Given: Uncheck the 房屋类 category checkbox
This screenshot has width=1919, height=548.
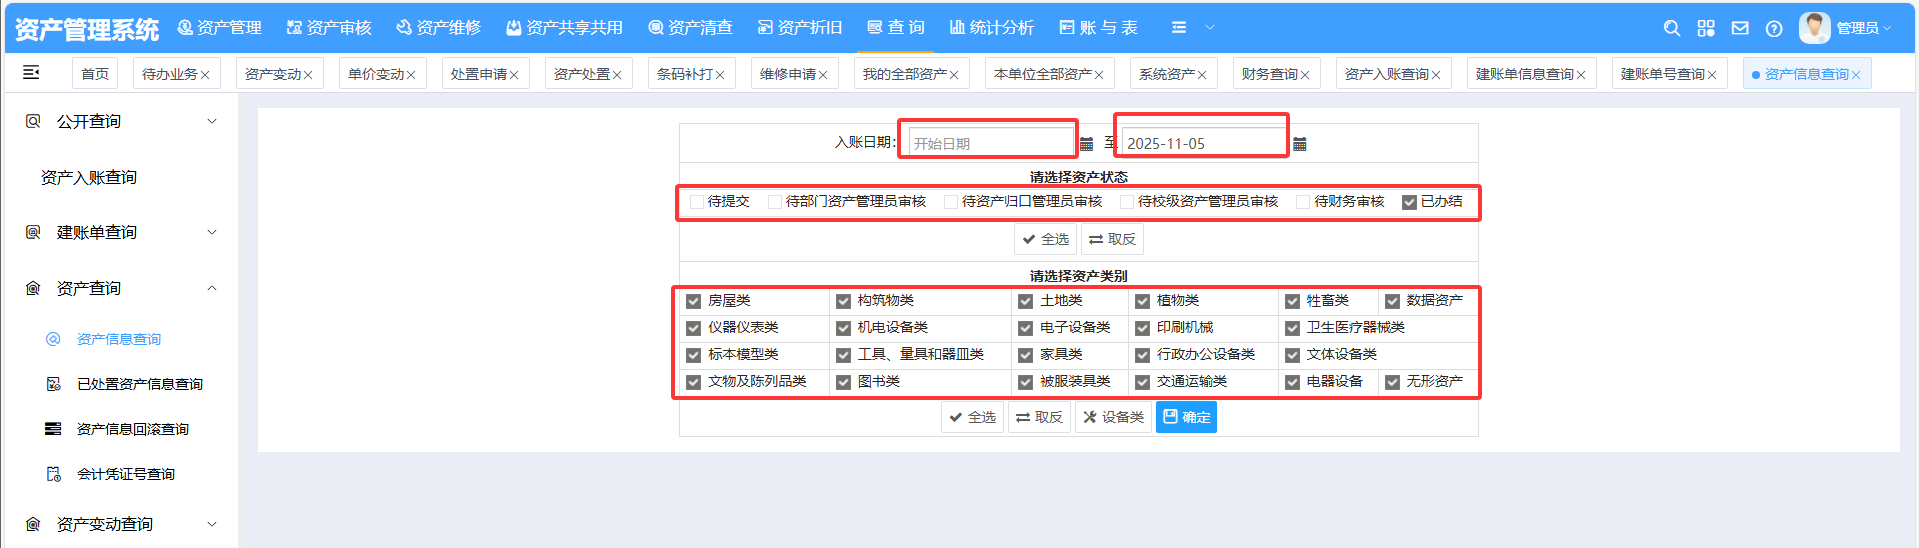Looking at the screenshot, I should coord(693,301).
